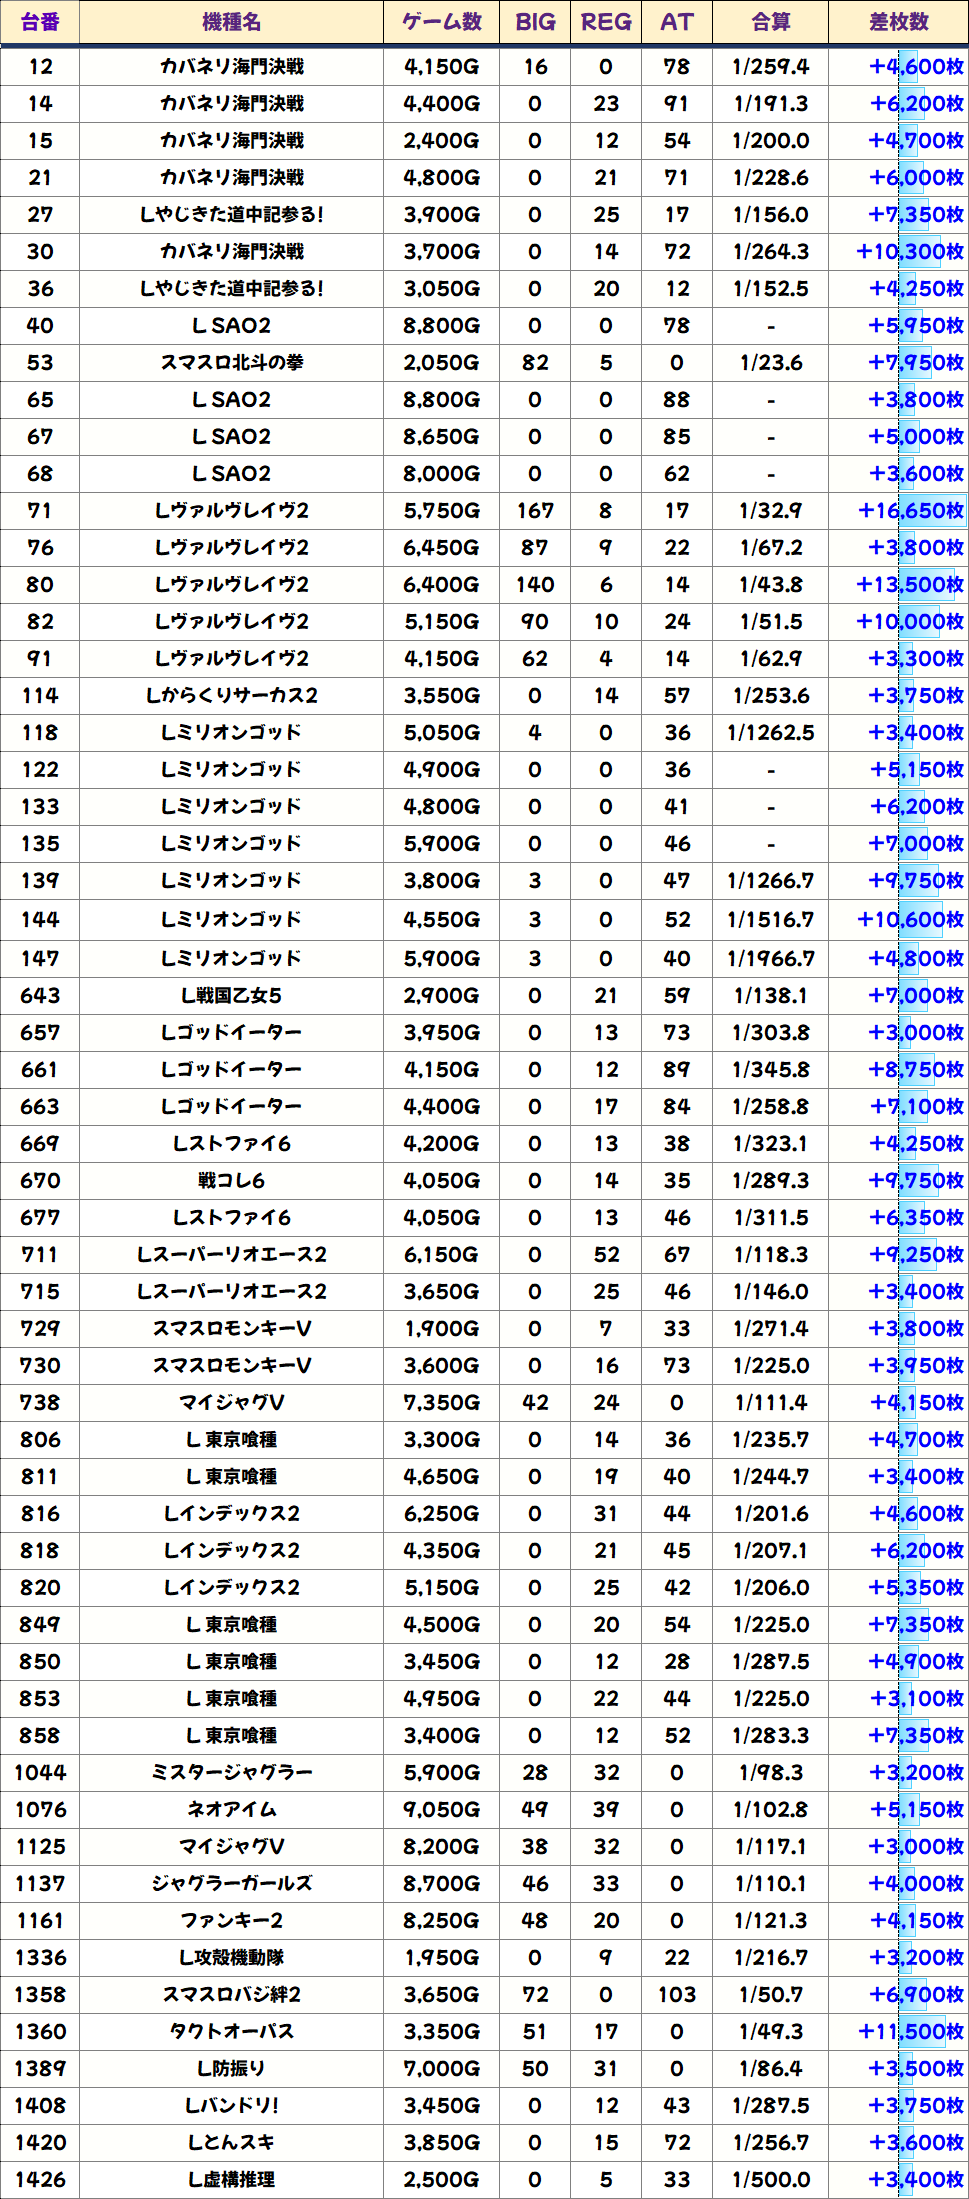Viewport: 969px width, 2199px height.
Task: Select the ジャグラーガールズ machine name
Action: coord(231,1884)
